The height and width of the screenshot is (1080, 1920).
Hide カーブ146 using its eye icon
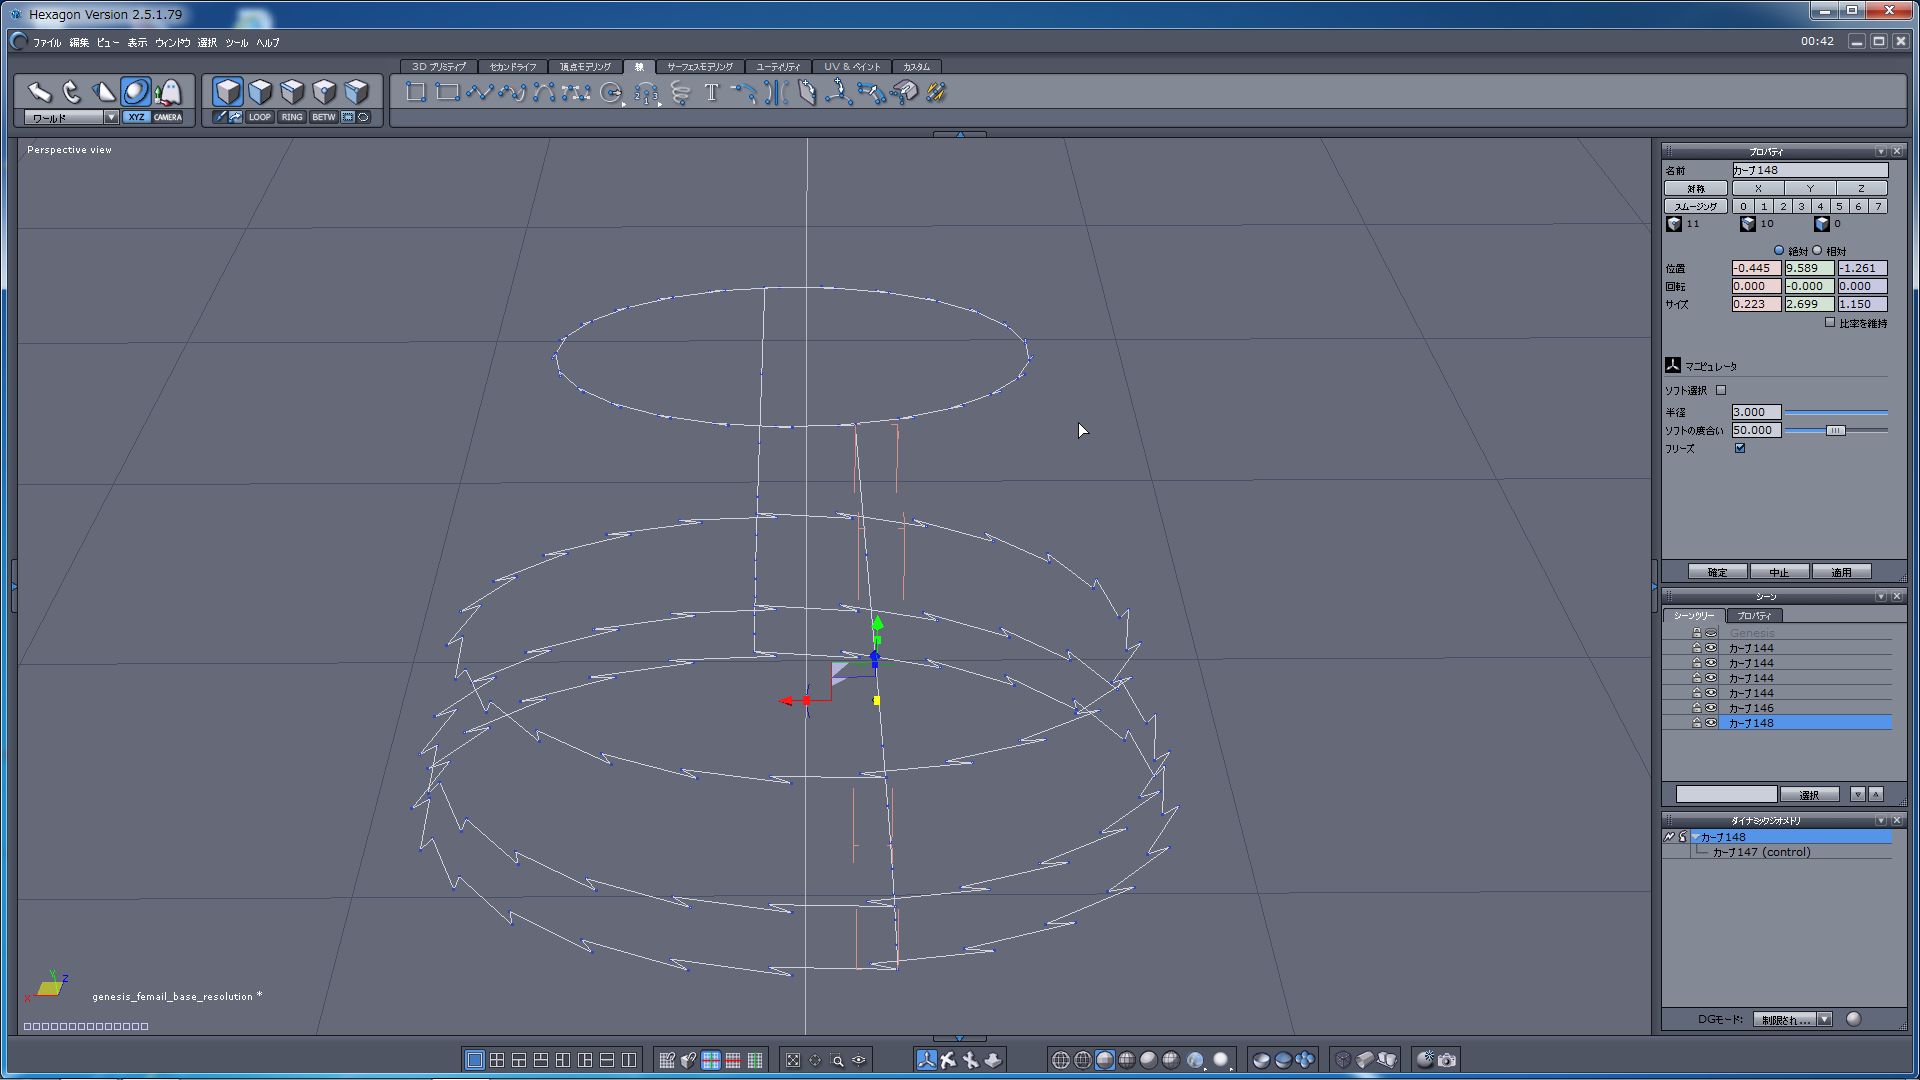(x=1710, y=708)
